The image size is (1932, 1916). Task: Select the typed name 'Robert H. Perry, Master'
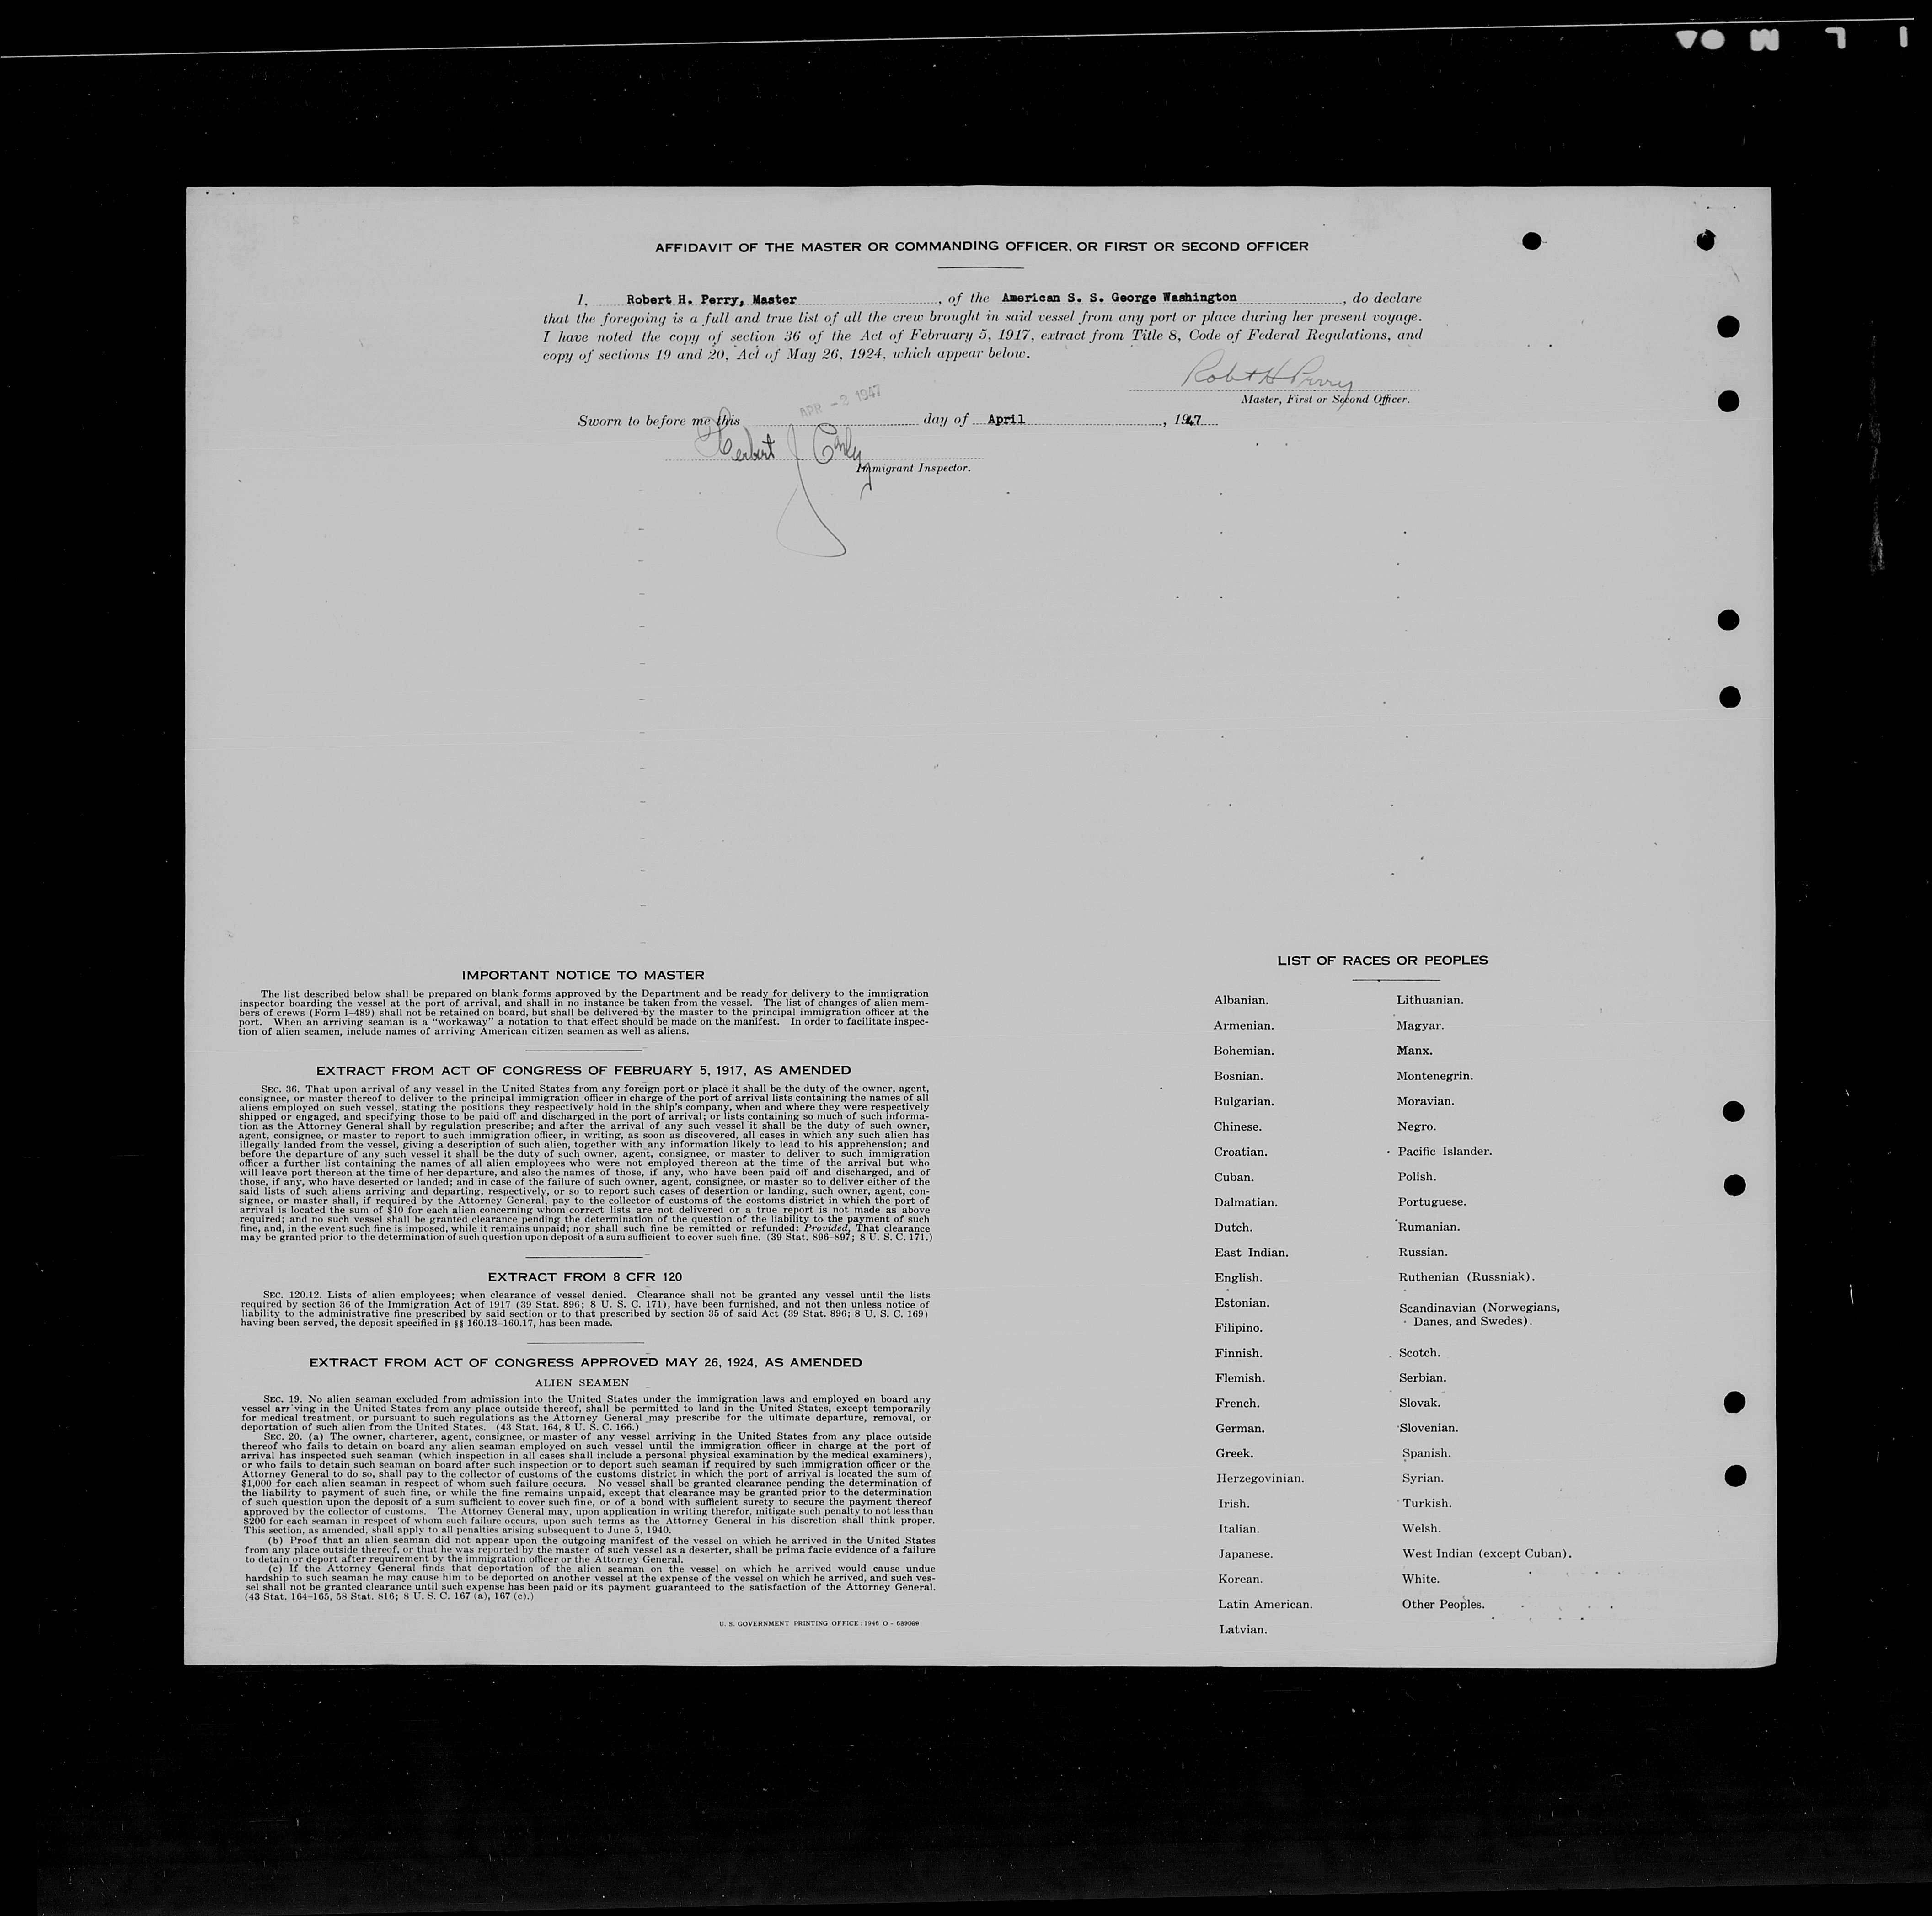[x=711, y=299]
